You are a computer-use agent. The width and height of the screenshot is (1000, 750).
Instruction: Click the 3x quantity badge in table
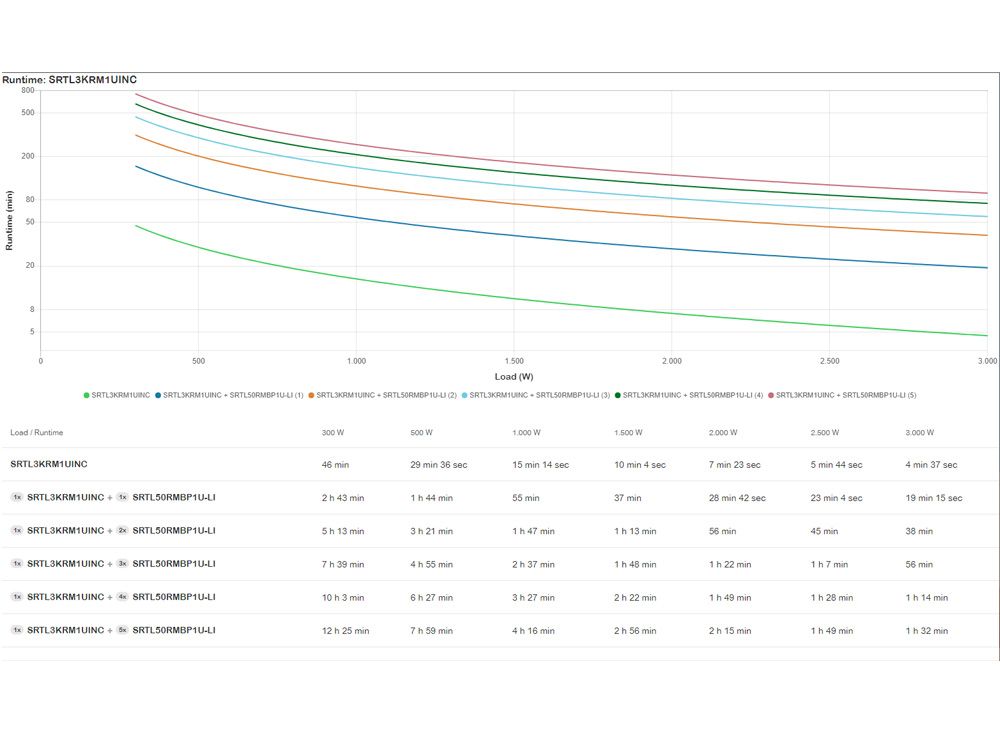coord(122,564)
